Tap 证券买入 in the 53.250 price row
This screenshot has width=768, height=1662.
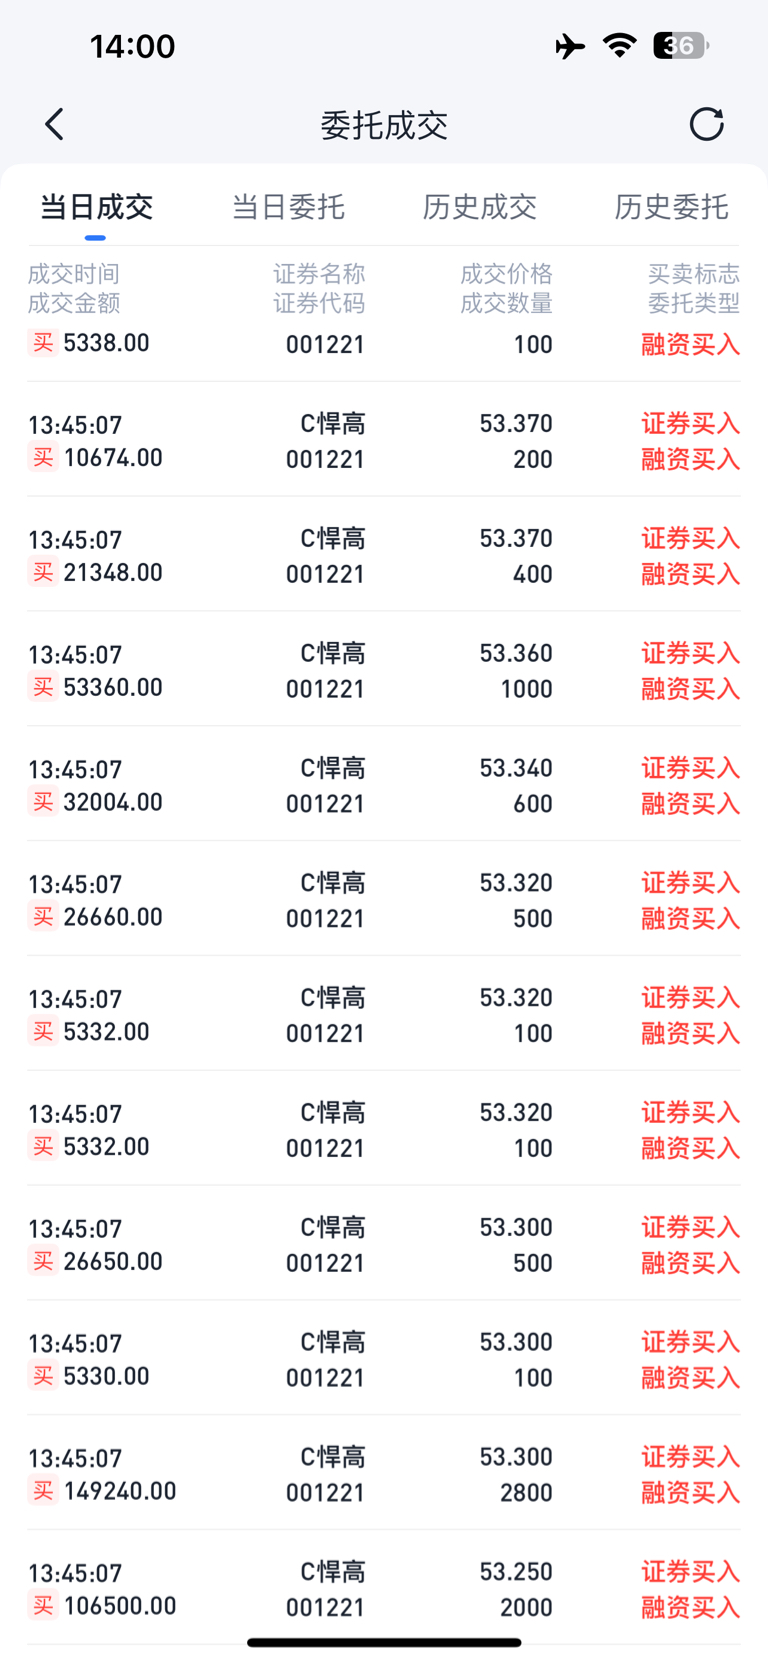(x=690, y=1572)
